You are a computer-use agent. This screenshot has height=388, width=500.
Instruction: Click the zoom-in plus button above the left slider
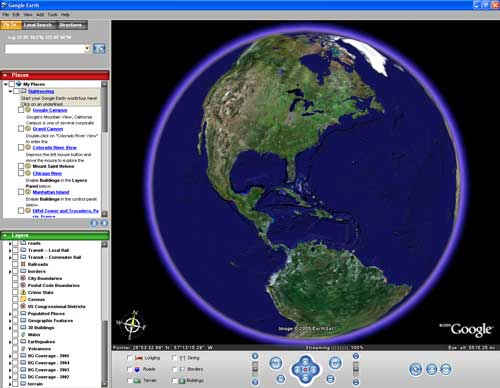pos(255,356)
